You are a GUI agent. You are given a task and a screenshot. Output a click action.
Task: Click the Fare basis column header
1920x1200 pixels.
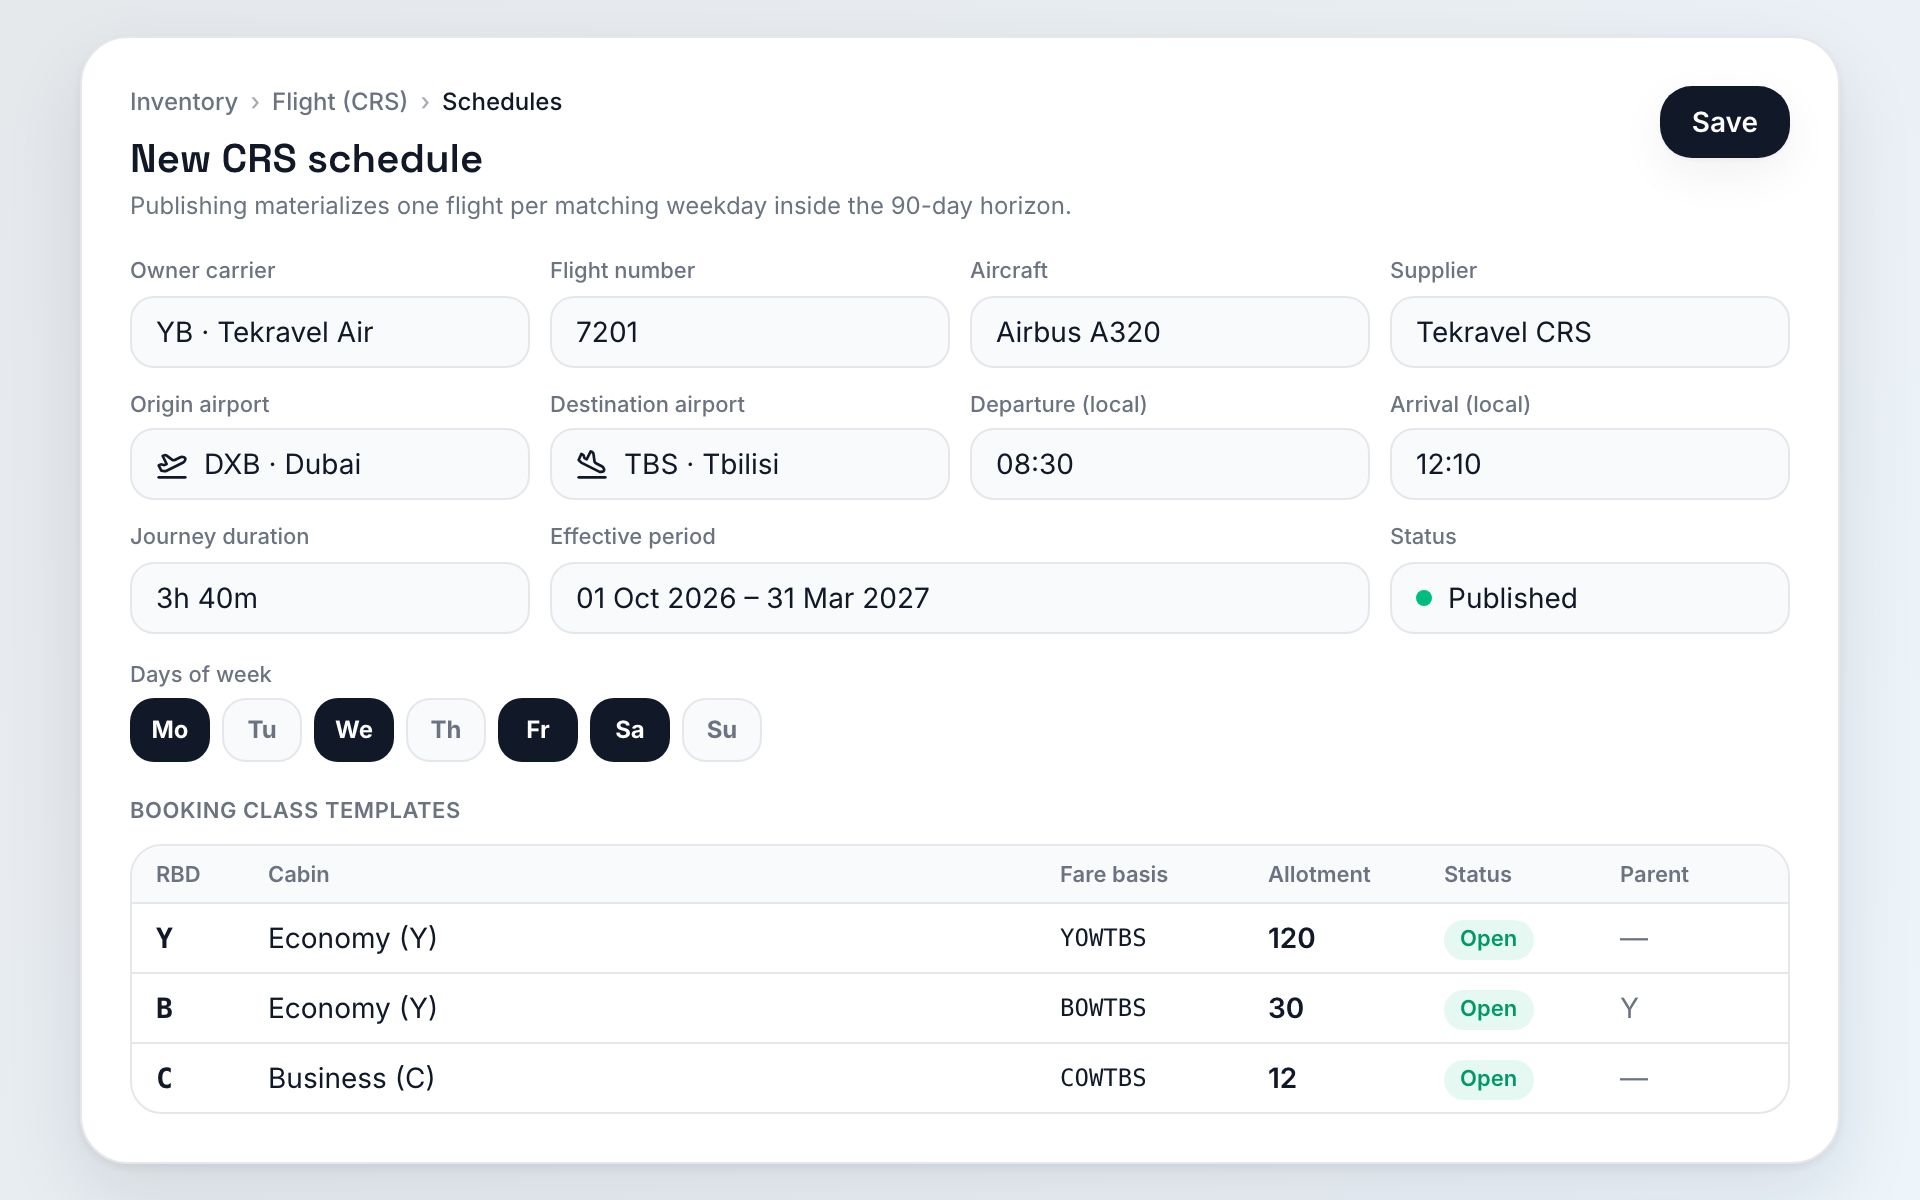point(1114,874)
